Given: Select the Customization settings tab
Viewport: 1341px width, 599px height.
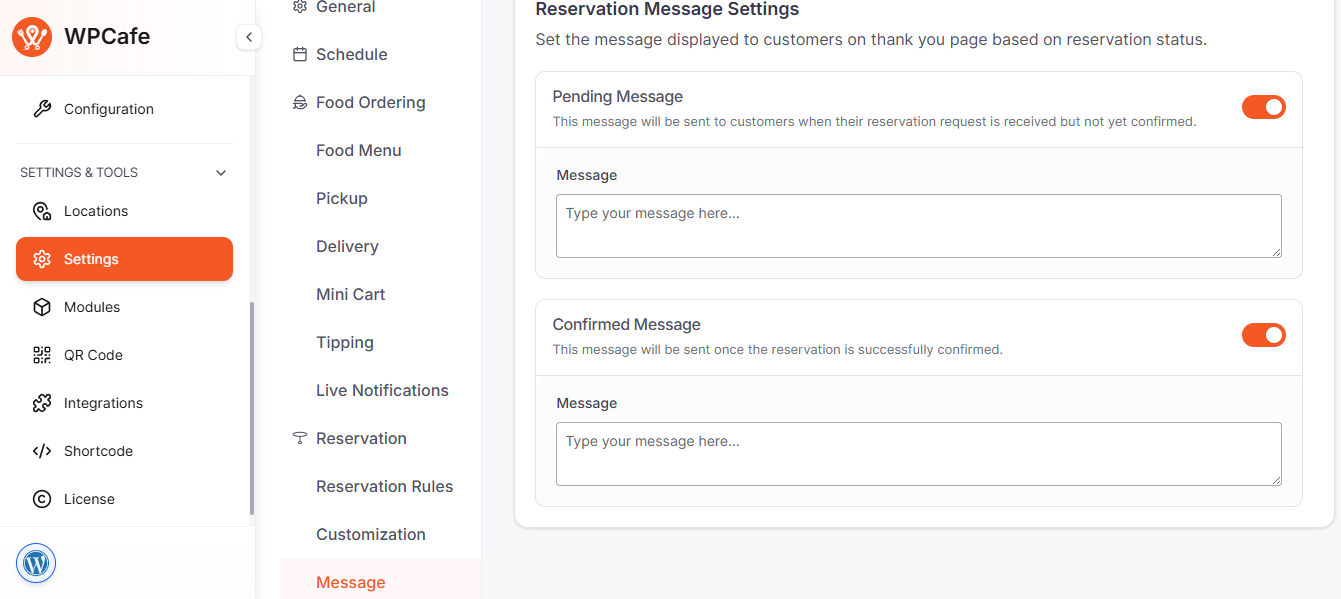Looking at the screenshot, I should click(370, 534).
